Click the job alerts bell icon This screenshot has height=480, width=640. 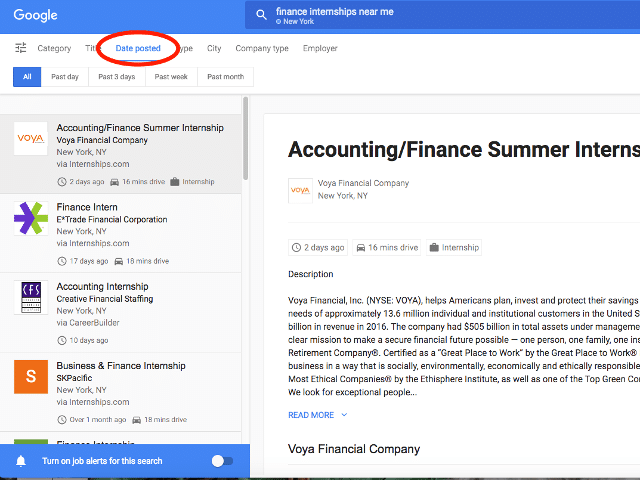[21, 461]
